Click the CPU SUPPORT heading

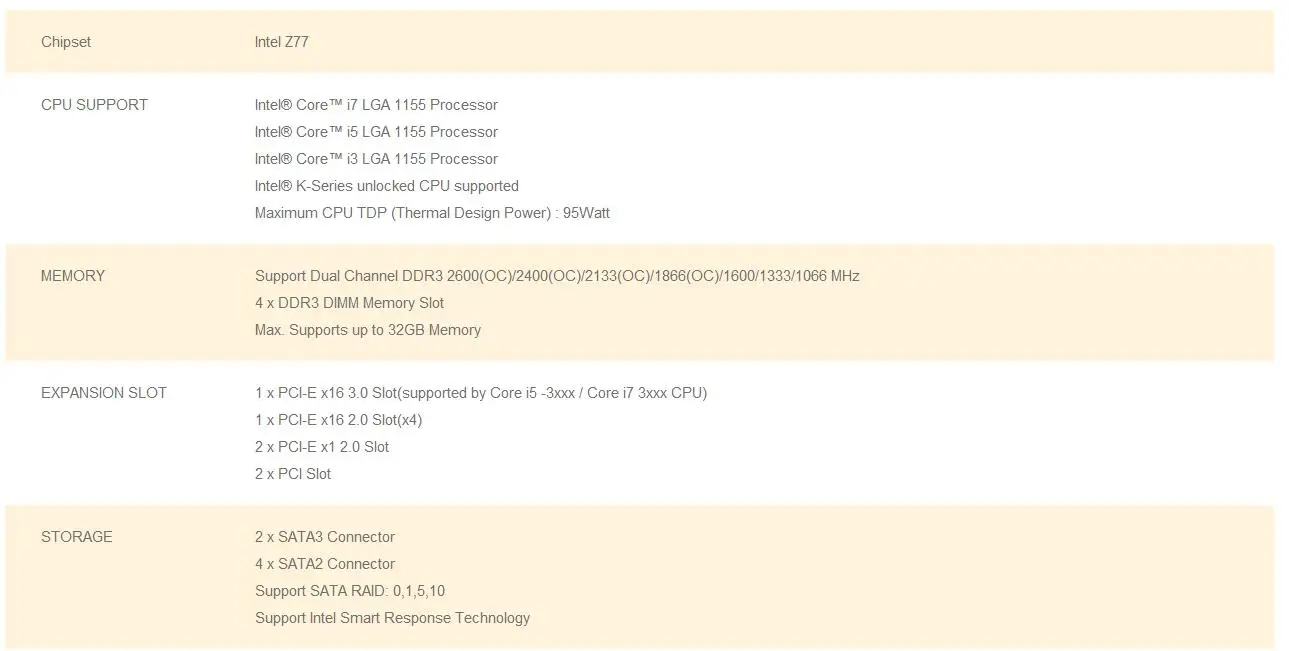[94, 105]
